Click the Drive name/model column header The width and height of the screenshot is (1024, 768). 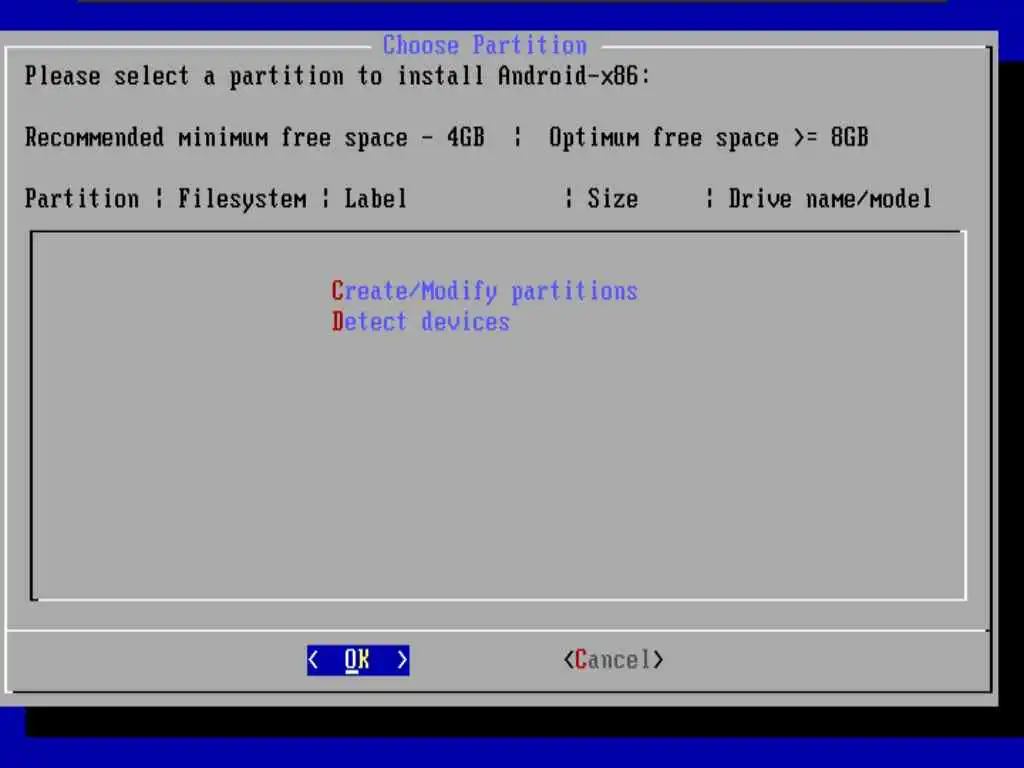coord(830,199)
